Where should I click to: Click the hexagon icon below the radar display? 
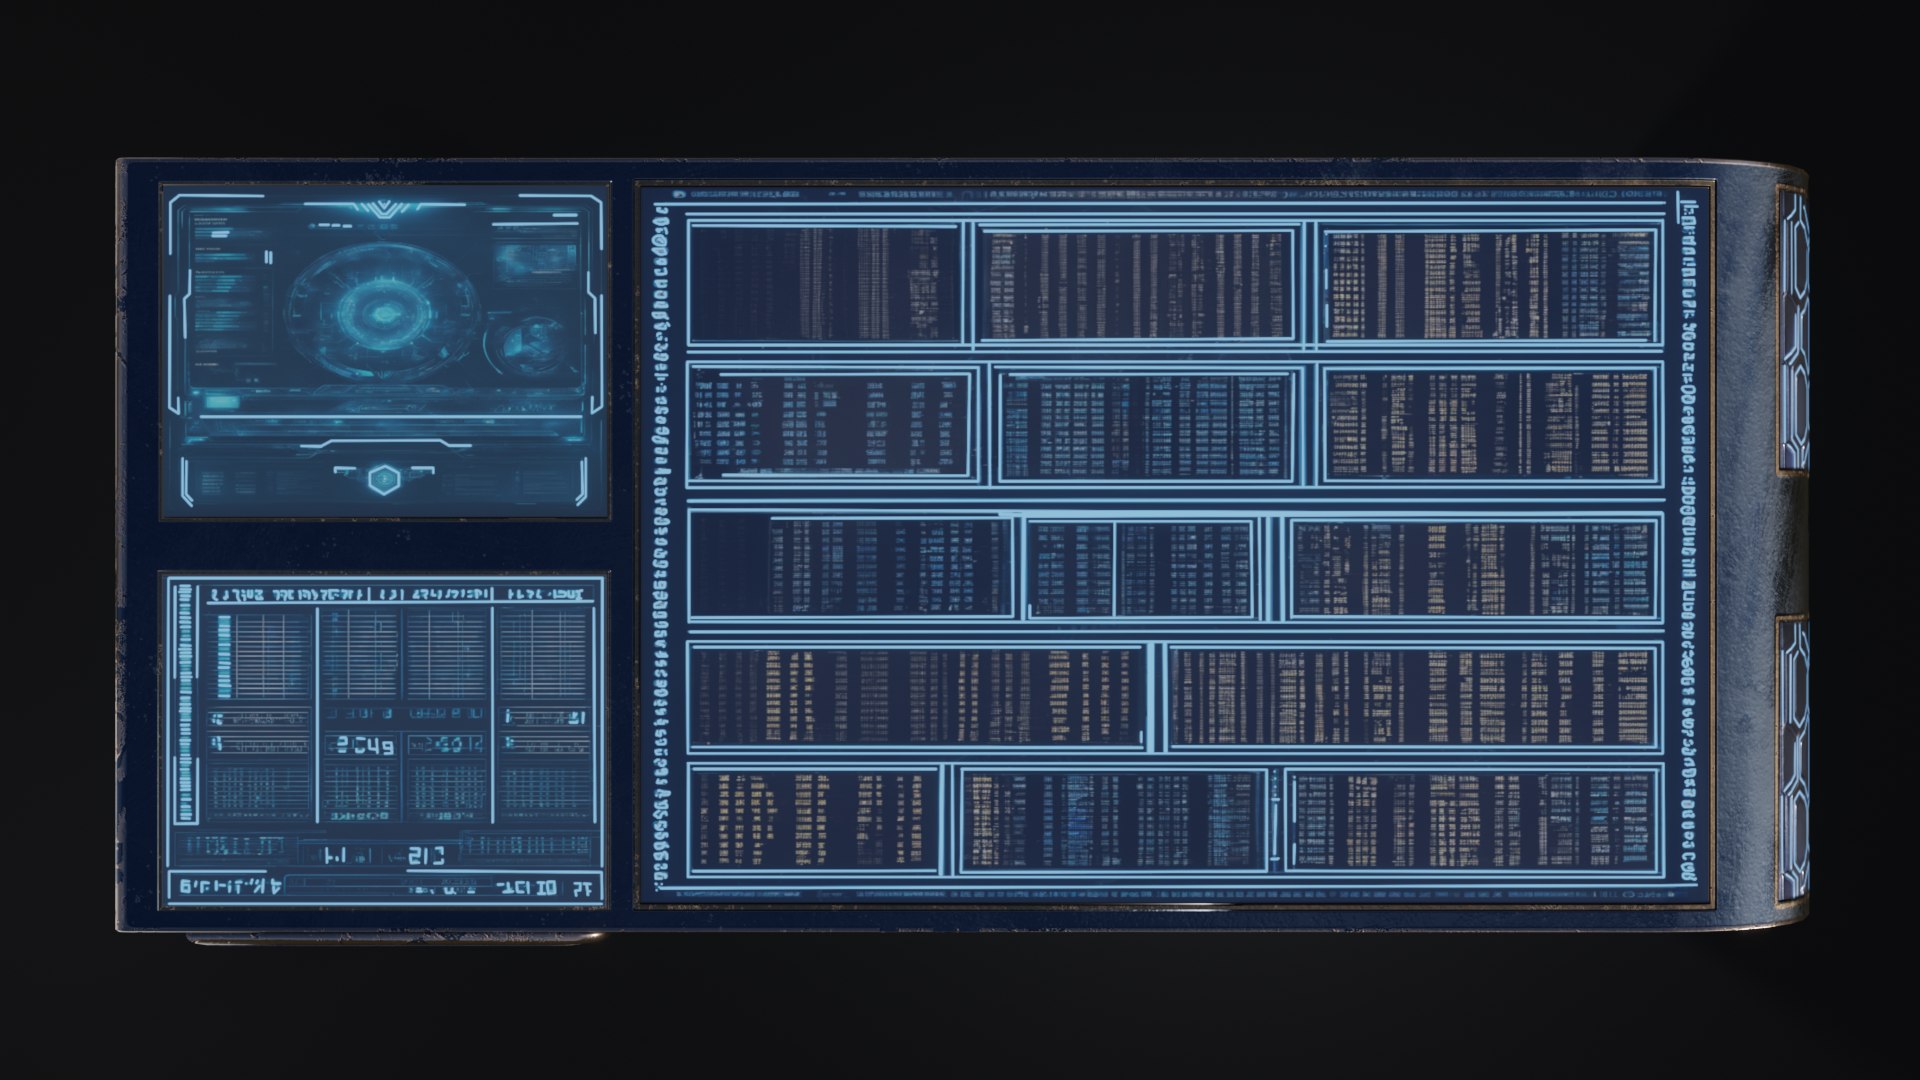point(383,479)
